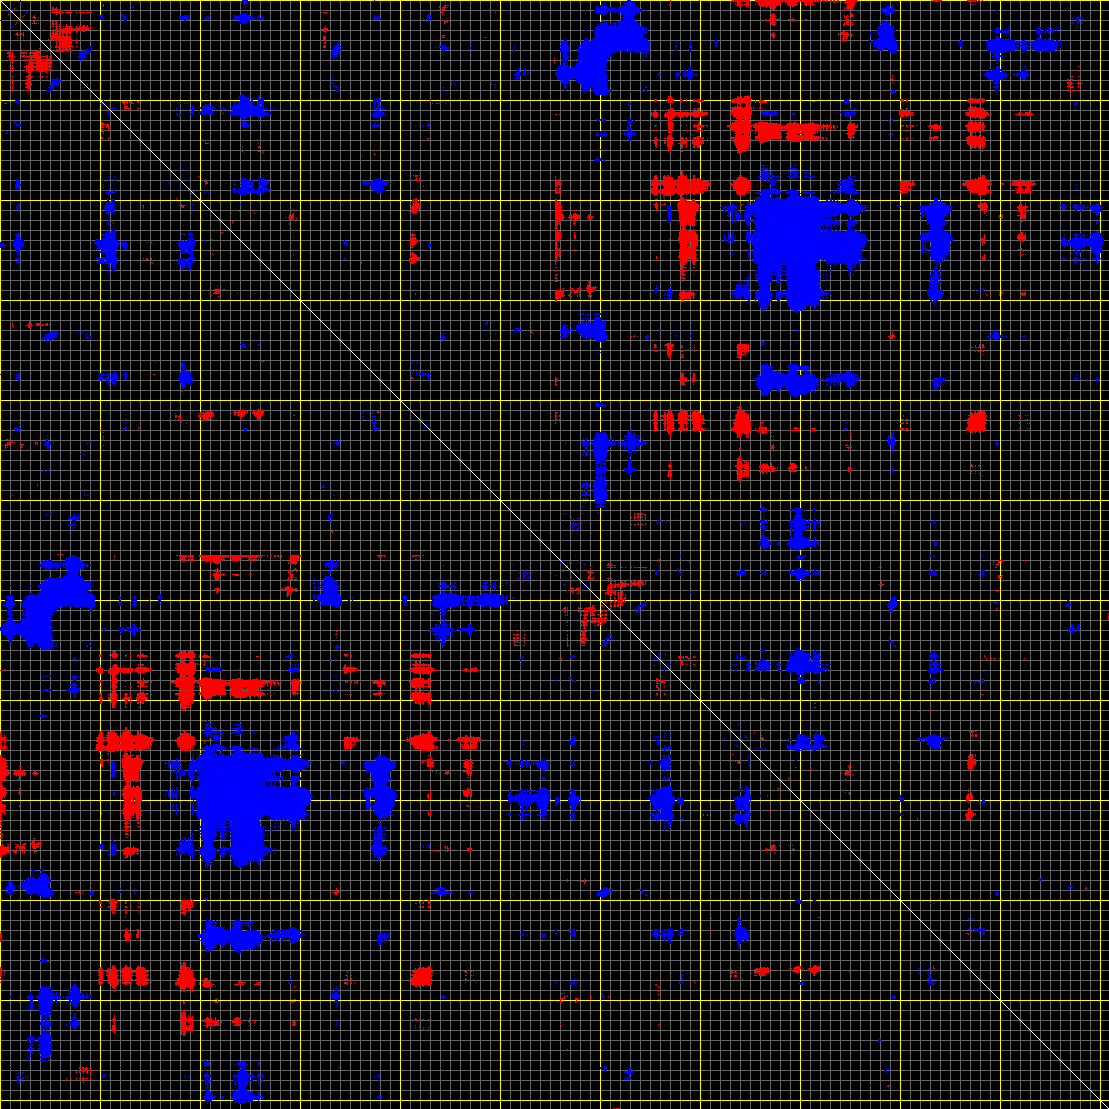1109x1109 pixels.
Task: Click the blue cluster at the far right edge
Action: tap(1080, 242)
